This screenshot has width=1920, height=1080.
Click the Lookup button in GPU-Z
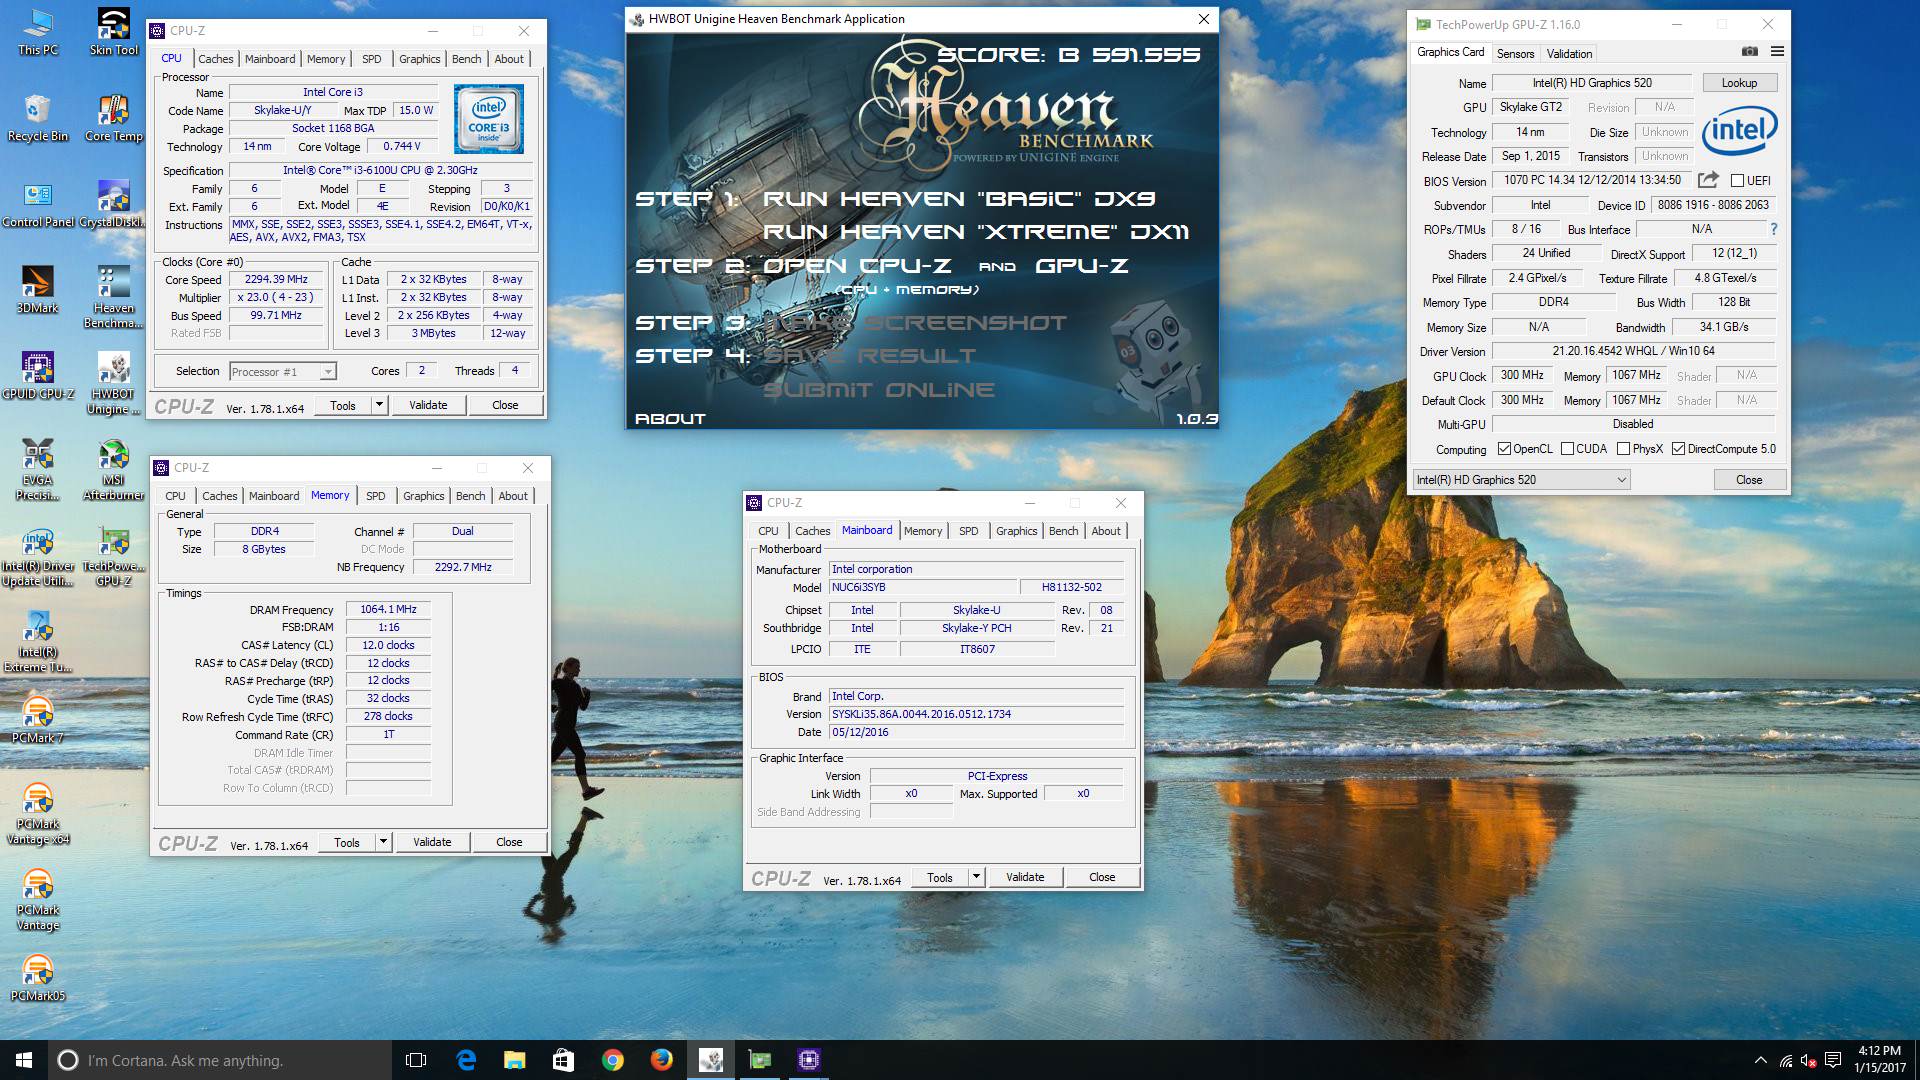coord(1739,83)
